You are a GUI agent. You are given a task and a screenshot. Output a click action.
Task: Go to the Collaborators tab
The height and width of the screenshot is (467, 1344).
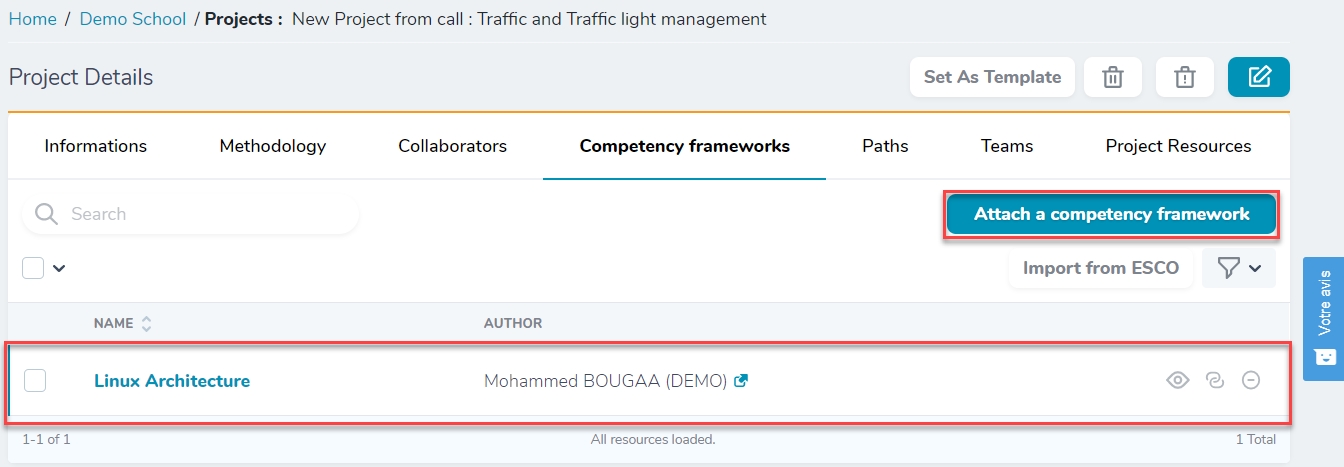pos(452,146)
